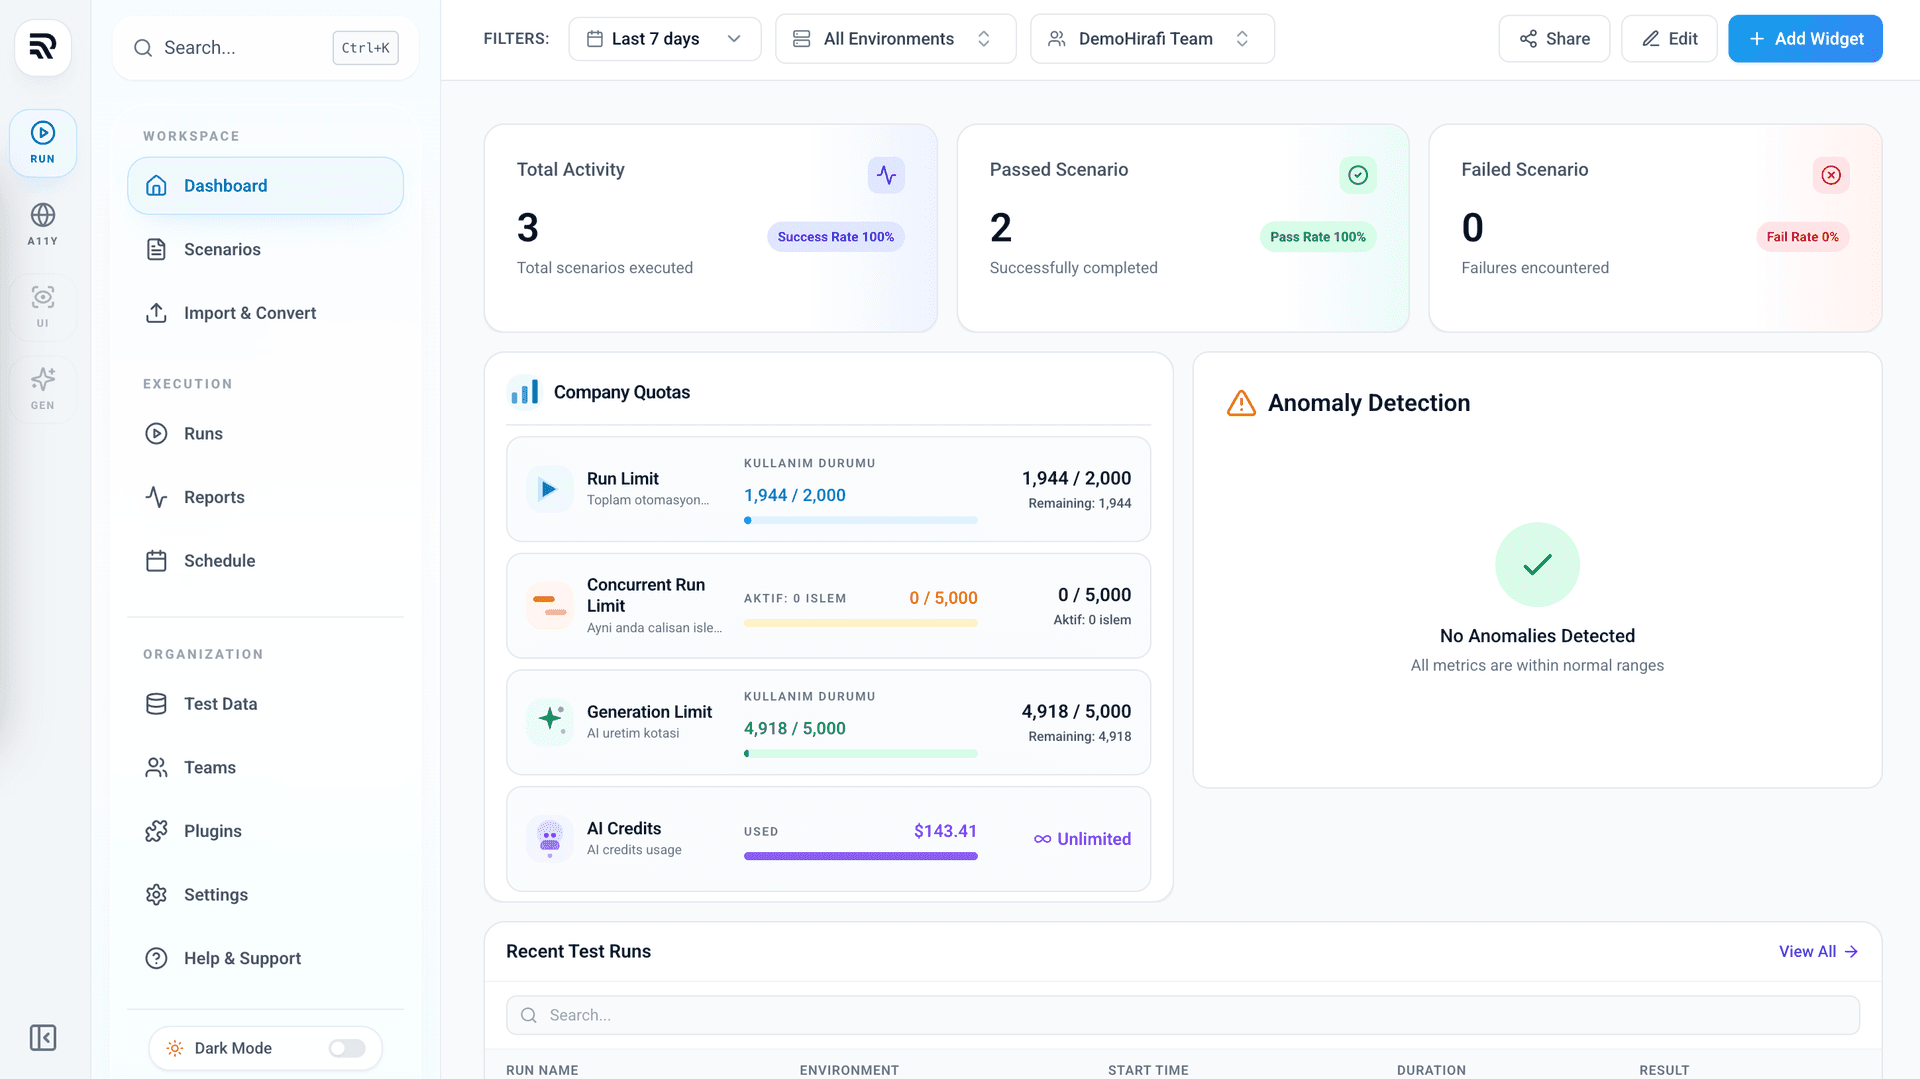The width and height of the screenshot is (1920, 1079).
Task: Collapse the sidebar panel icon
Action: (x=43, y=1037)
